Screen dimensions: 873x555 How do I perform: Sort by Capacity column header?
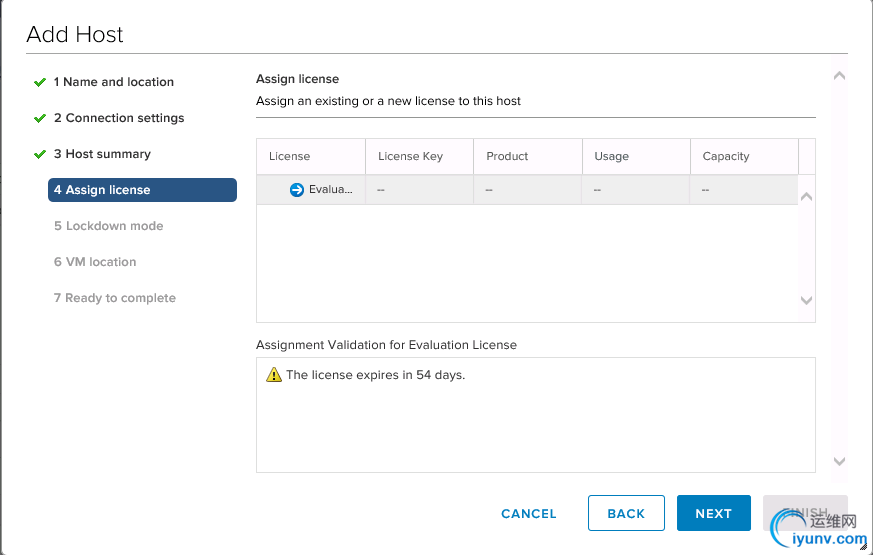[x=744, y=156]
